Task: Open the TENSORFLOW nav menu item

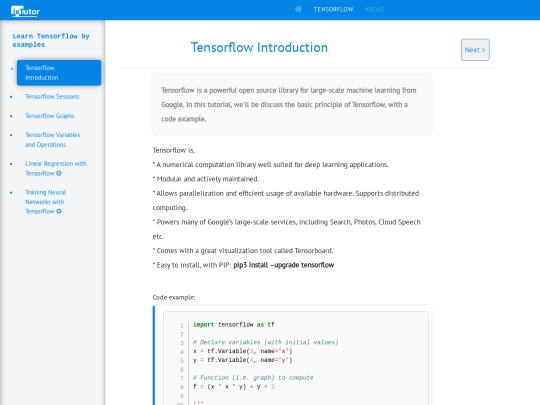Action: click(333, 10)
